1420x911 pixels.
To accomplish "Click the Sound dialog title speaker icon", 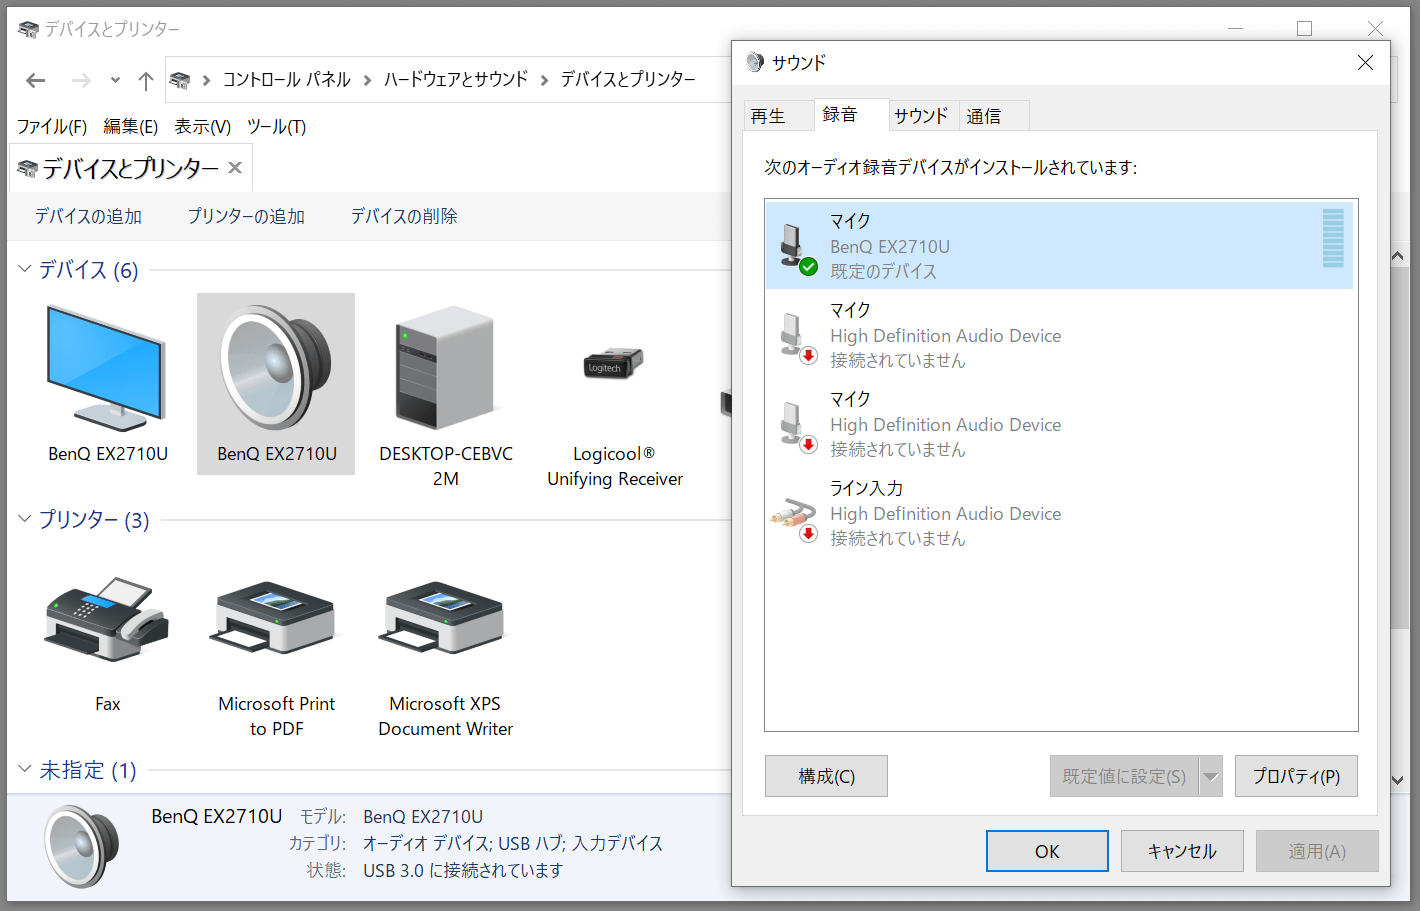I will click(x=755, y=62).
